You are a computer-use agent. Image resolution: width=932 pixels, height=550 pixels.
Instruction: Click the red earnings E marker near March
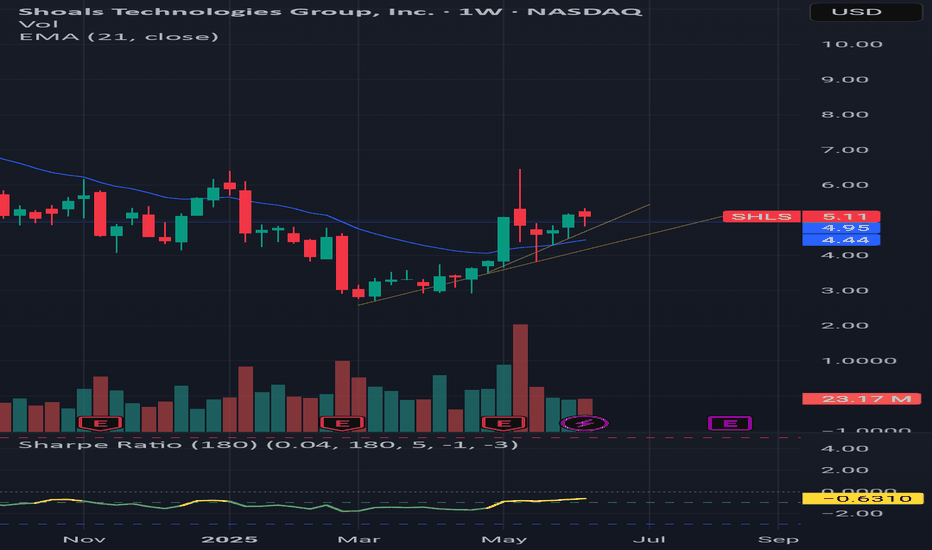coord(342,423)
